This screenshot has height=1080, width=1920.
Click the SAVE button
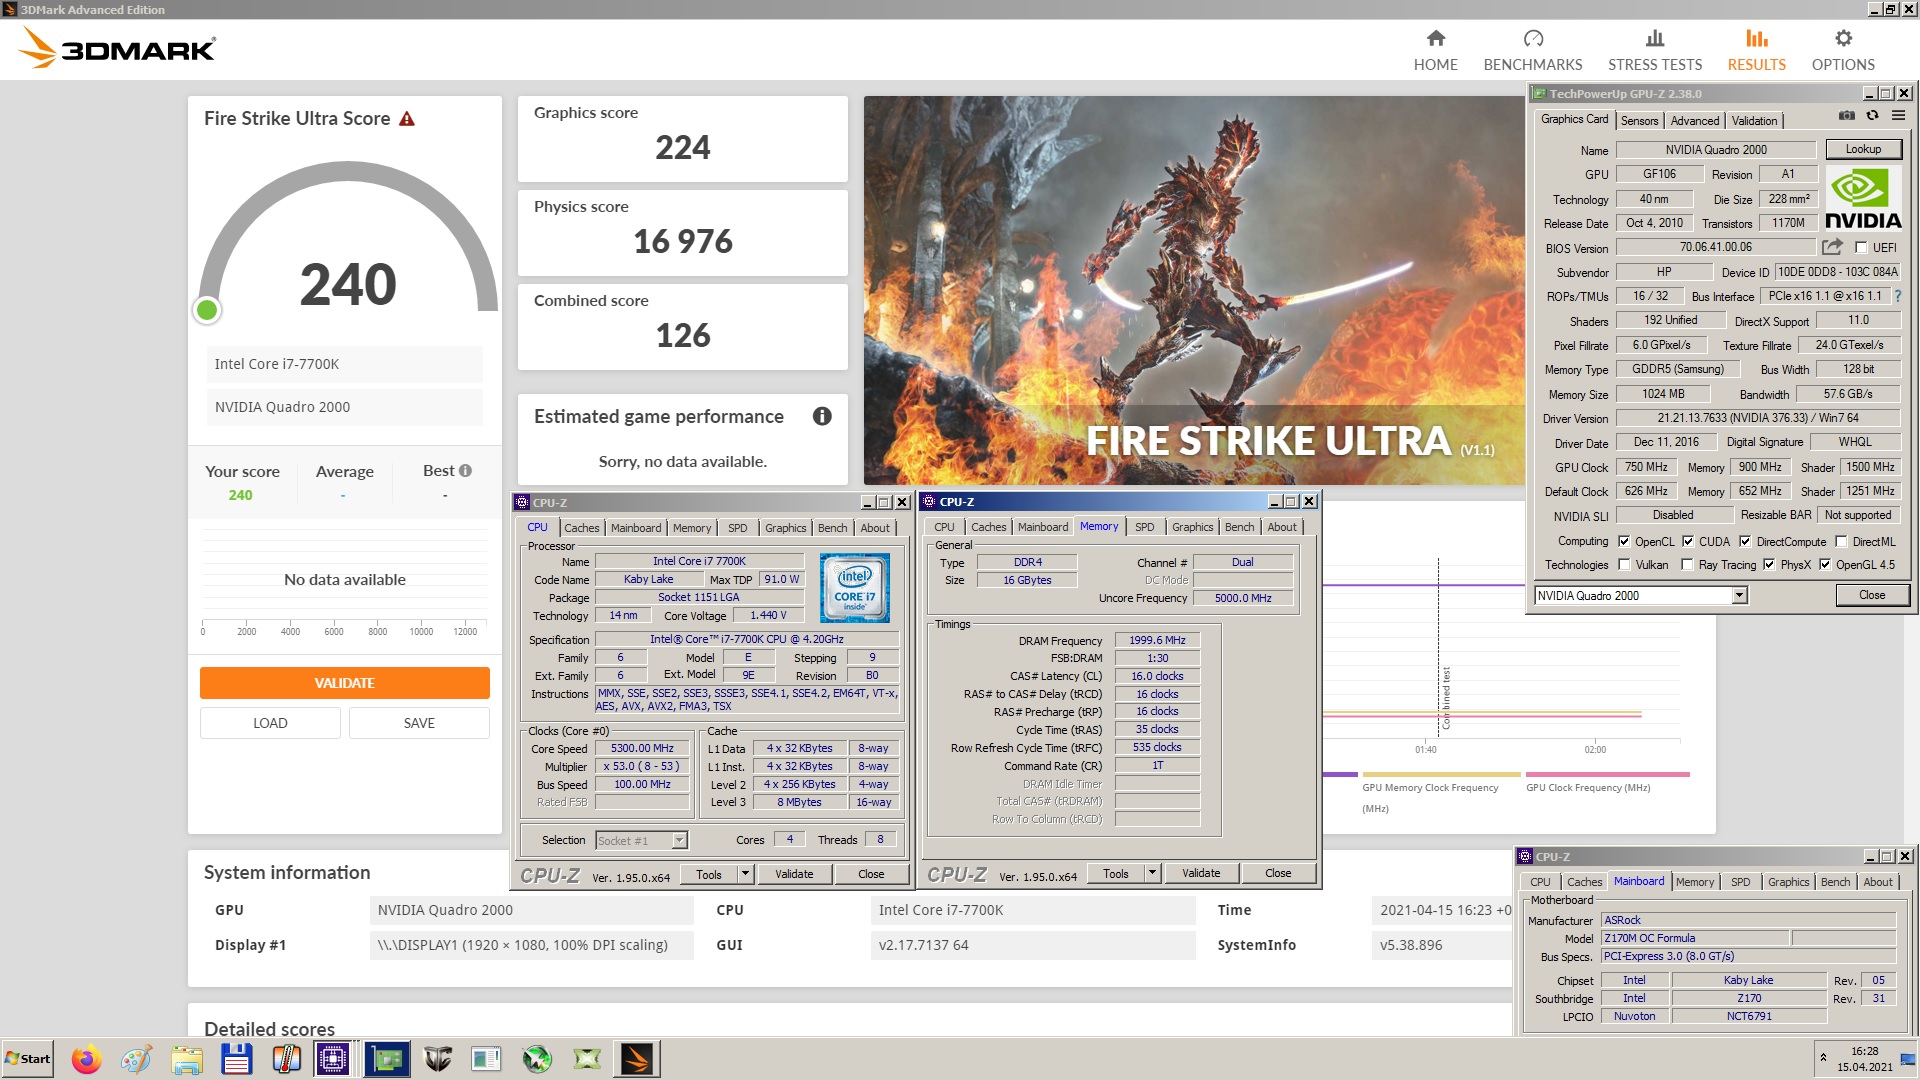(419, 723)
